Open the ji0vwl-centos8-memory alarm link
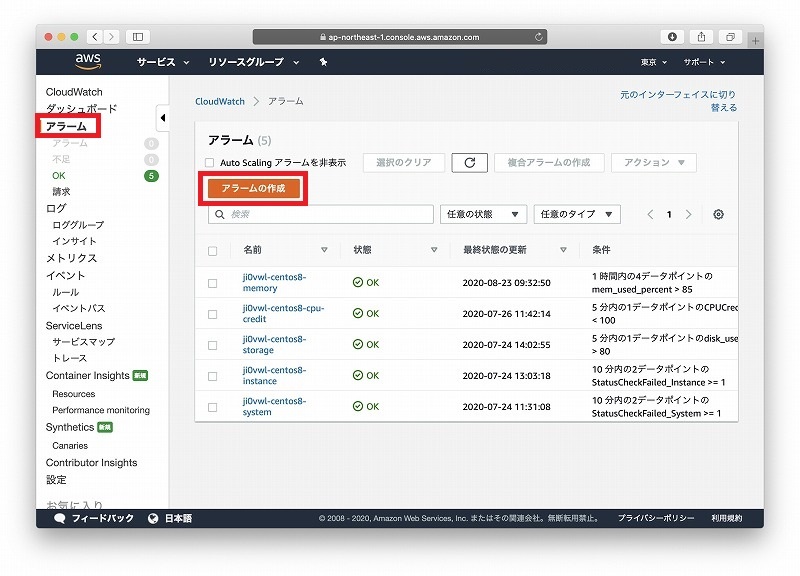800x576 pixels. coord(274,283)
